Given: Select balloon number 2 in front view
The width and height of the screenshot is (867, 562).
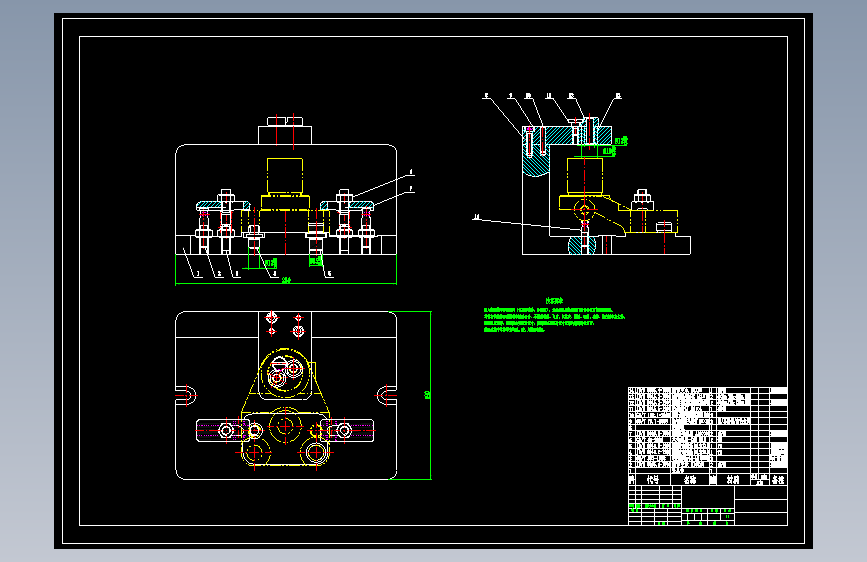Looking at the screenshot, I should tap(220, 274).
